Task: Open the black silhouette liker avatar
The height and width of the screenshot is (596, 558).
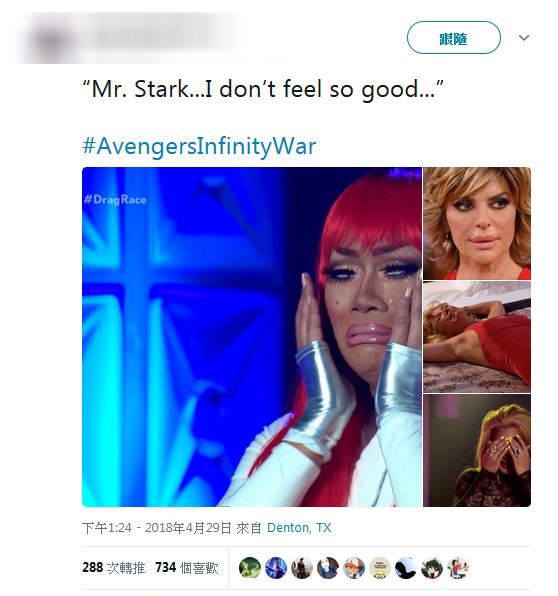Action: [406, 568]
